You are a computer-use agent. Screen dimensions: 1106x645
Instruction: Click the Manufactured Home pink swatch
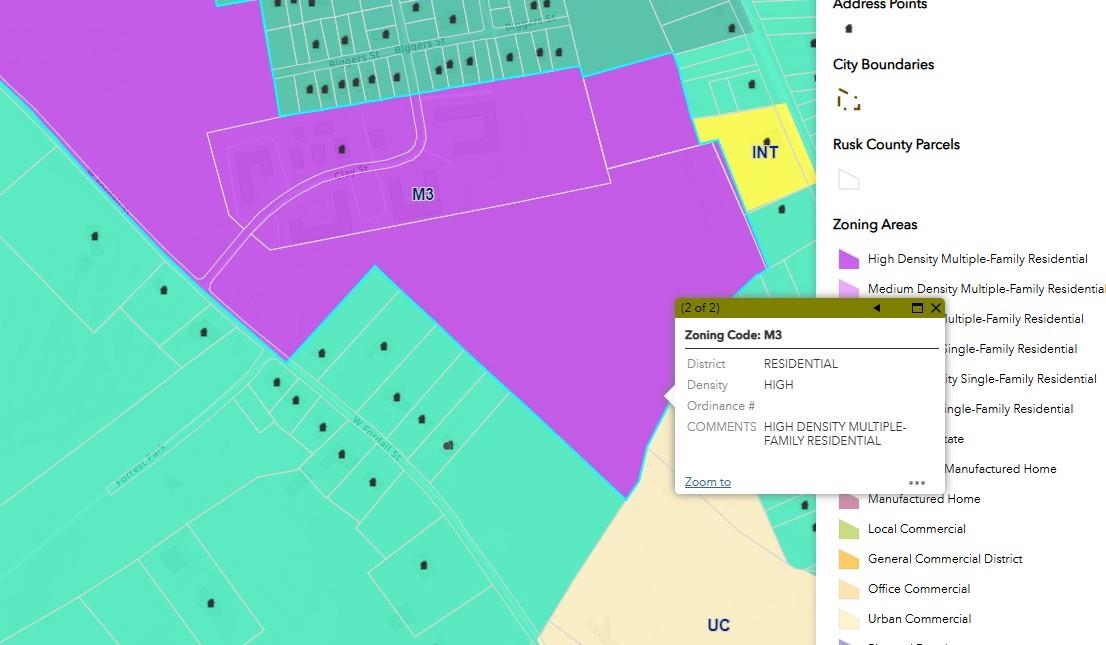pyautogui.click(x=848, y=499)
